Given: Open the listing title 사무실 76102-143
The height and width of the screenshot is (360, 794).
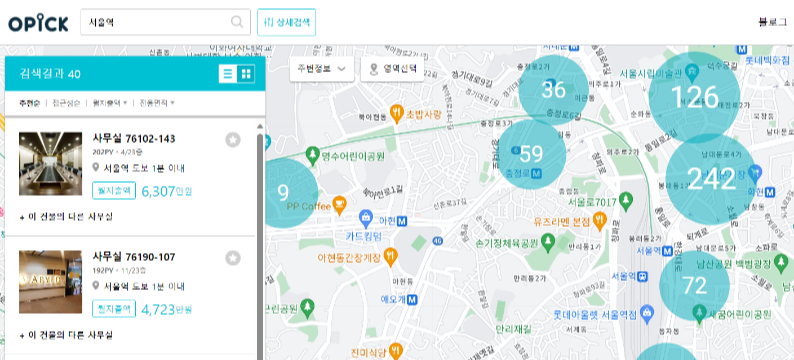Looking at the screenshot, I should pyautogui.click(x=134, y=139).
